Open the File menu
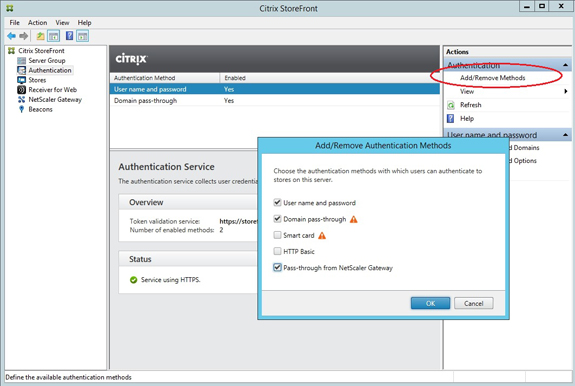Image resolution: width=575 pixels, height=386 pixels. 15,23
